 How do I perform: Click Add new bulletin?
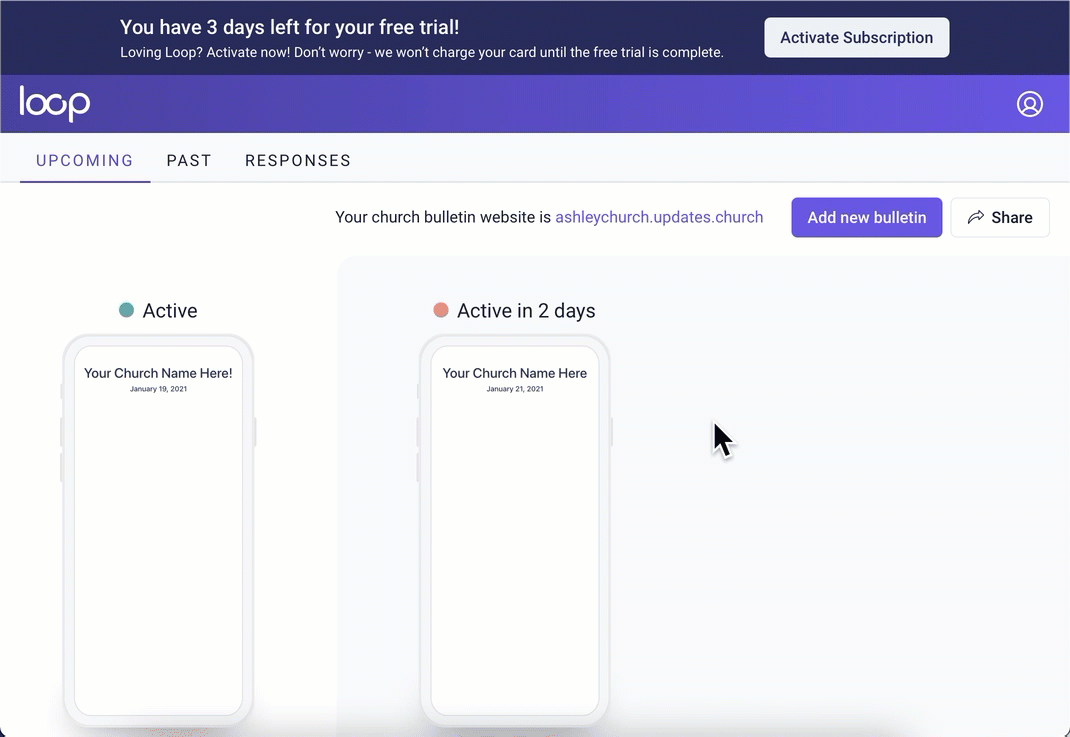pyautogui.click(x=867, y=218)
